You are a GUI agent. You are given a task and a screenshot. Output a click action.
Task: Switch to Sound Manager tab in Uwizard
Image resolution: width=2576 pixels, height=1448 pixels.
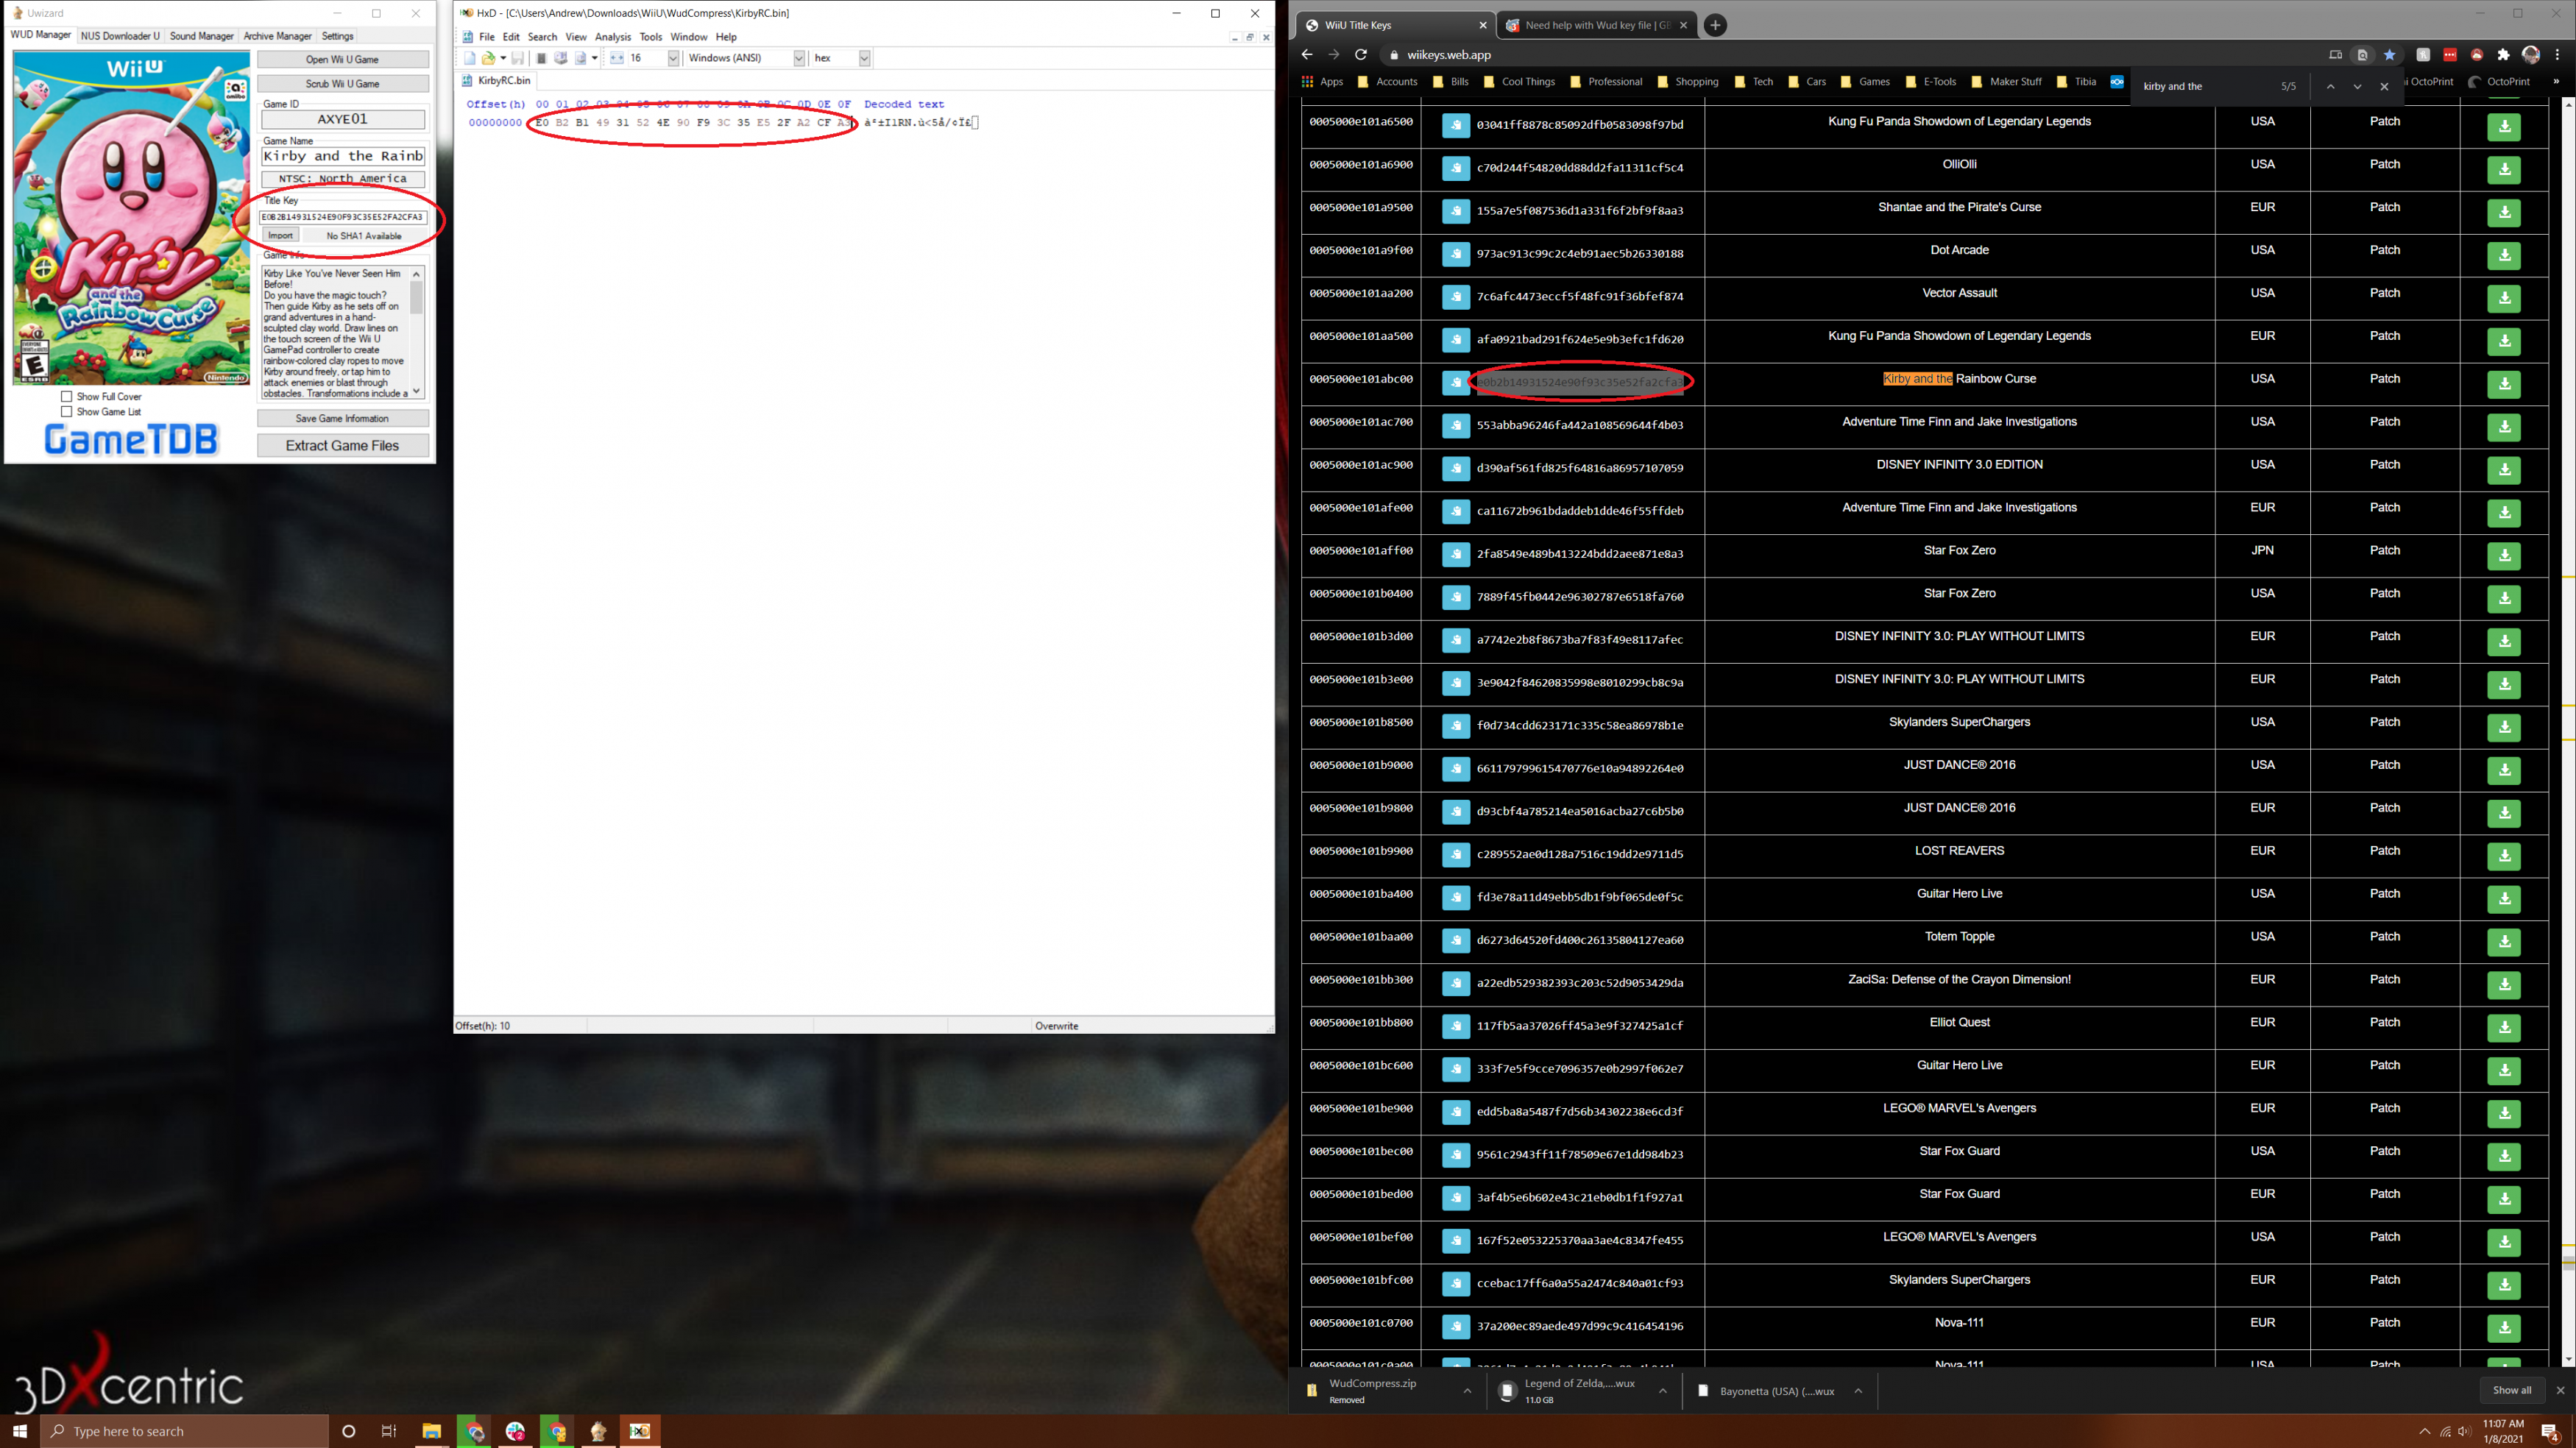click(x=201, y=36)
